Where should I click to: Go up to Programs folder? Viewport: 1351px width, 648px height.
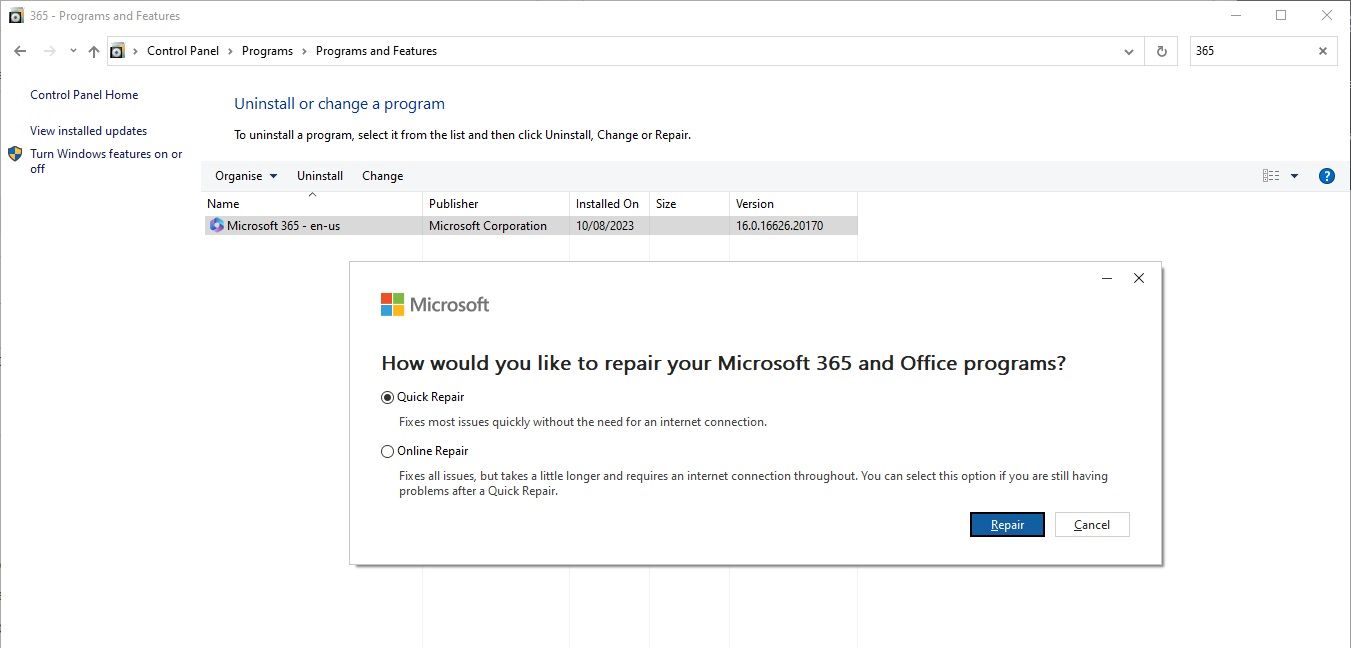93,50
